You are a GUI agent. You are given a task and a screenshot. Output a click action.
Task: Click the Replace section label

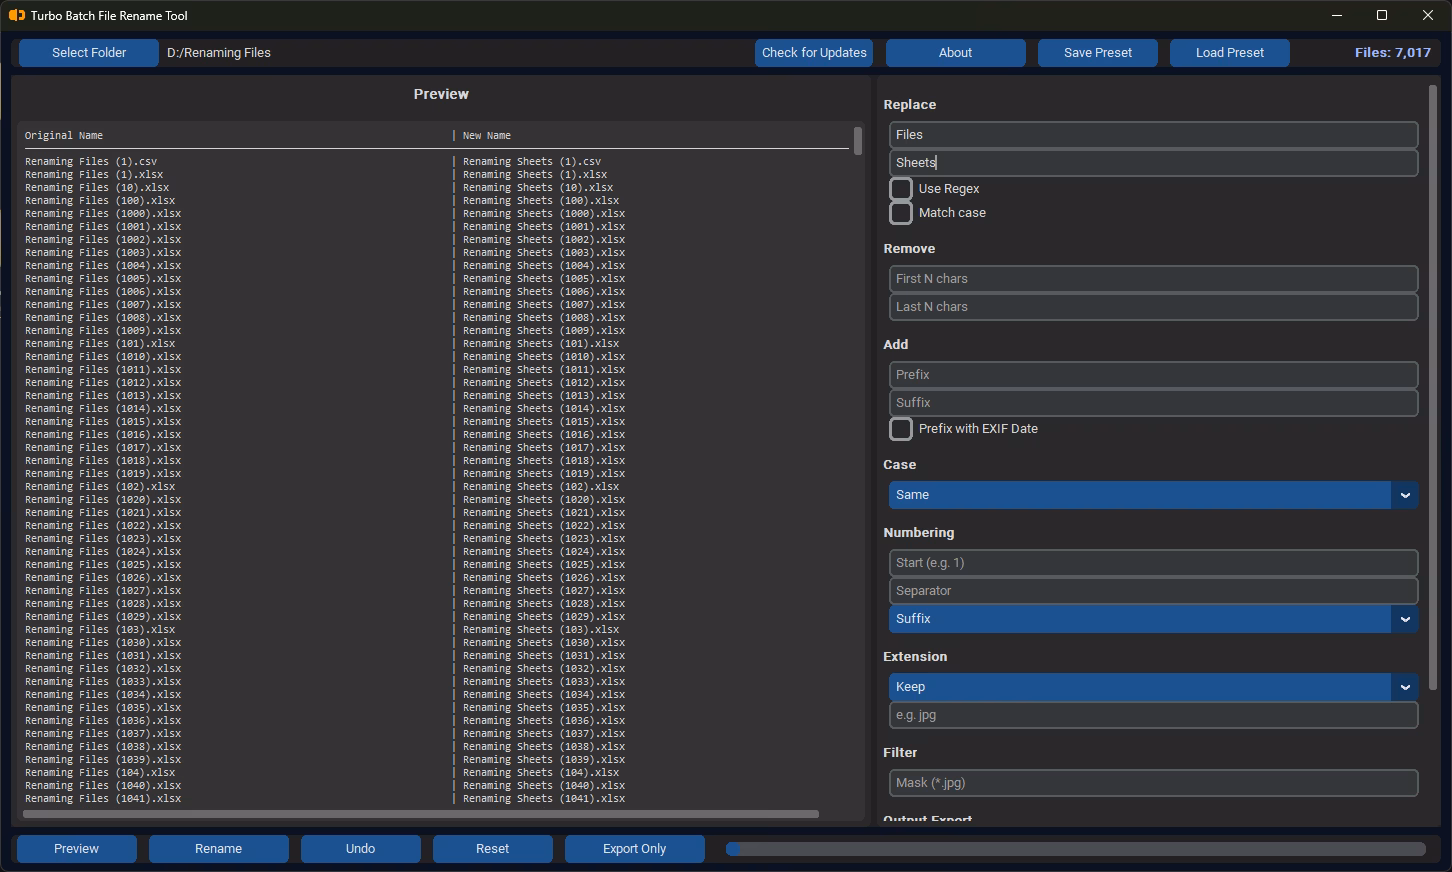(909, 105)
